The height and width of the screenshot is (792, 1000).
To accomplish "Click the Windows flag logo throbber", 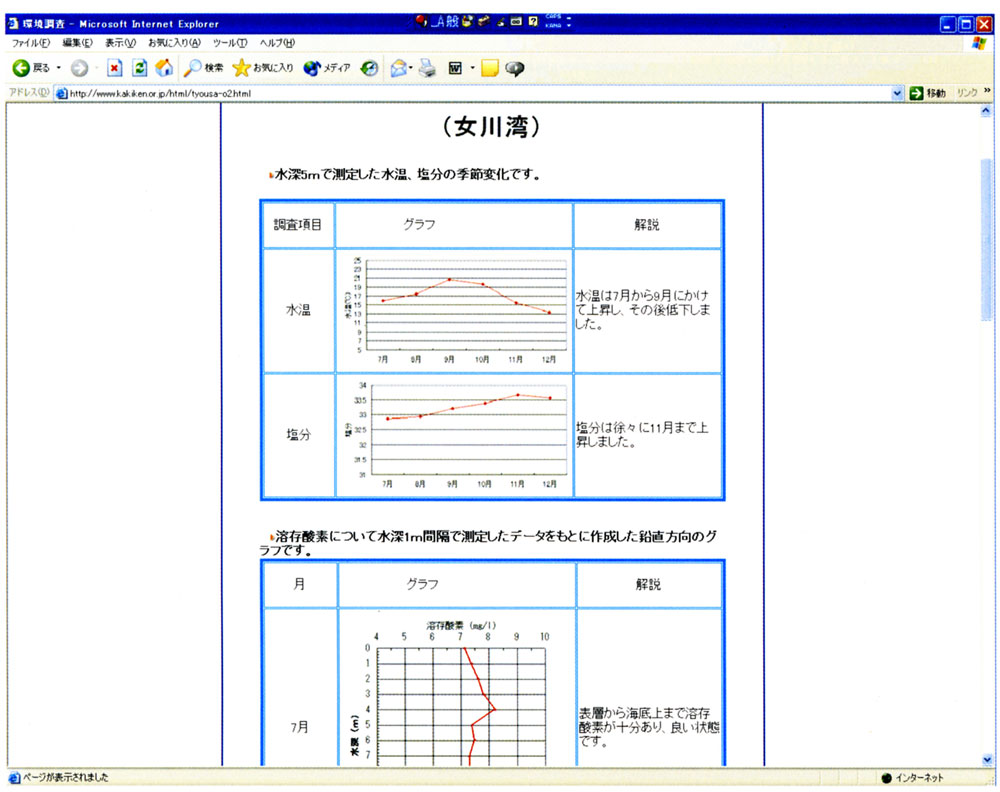I will click(x=980, y=43).
